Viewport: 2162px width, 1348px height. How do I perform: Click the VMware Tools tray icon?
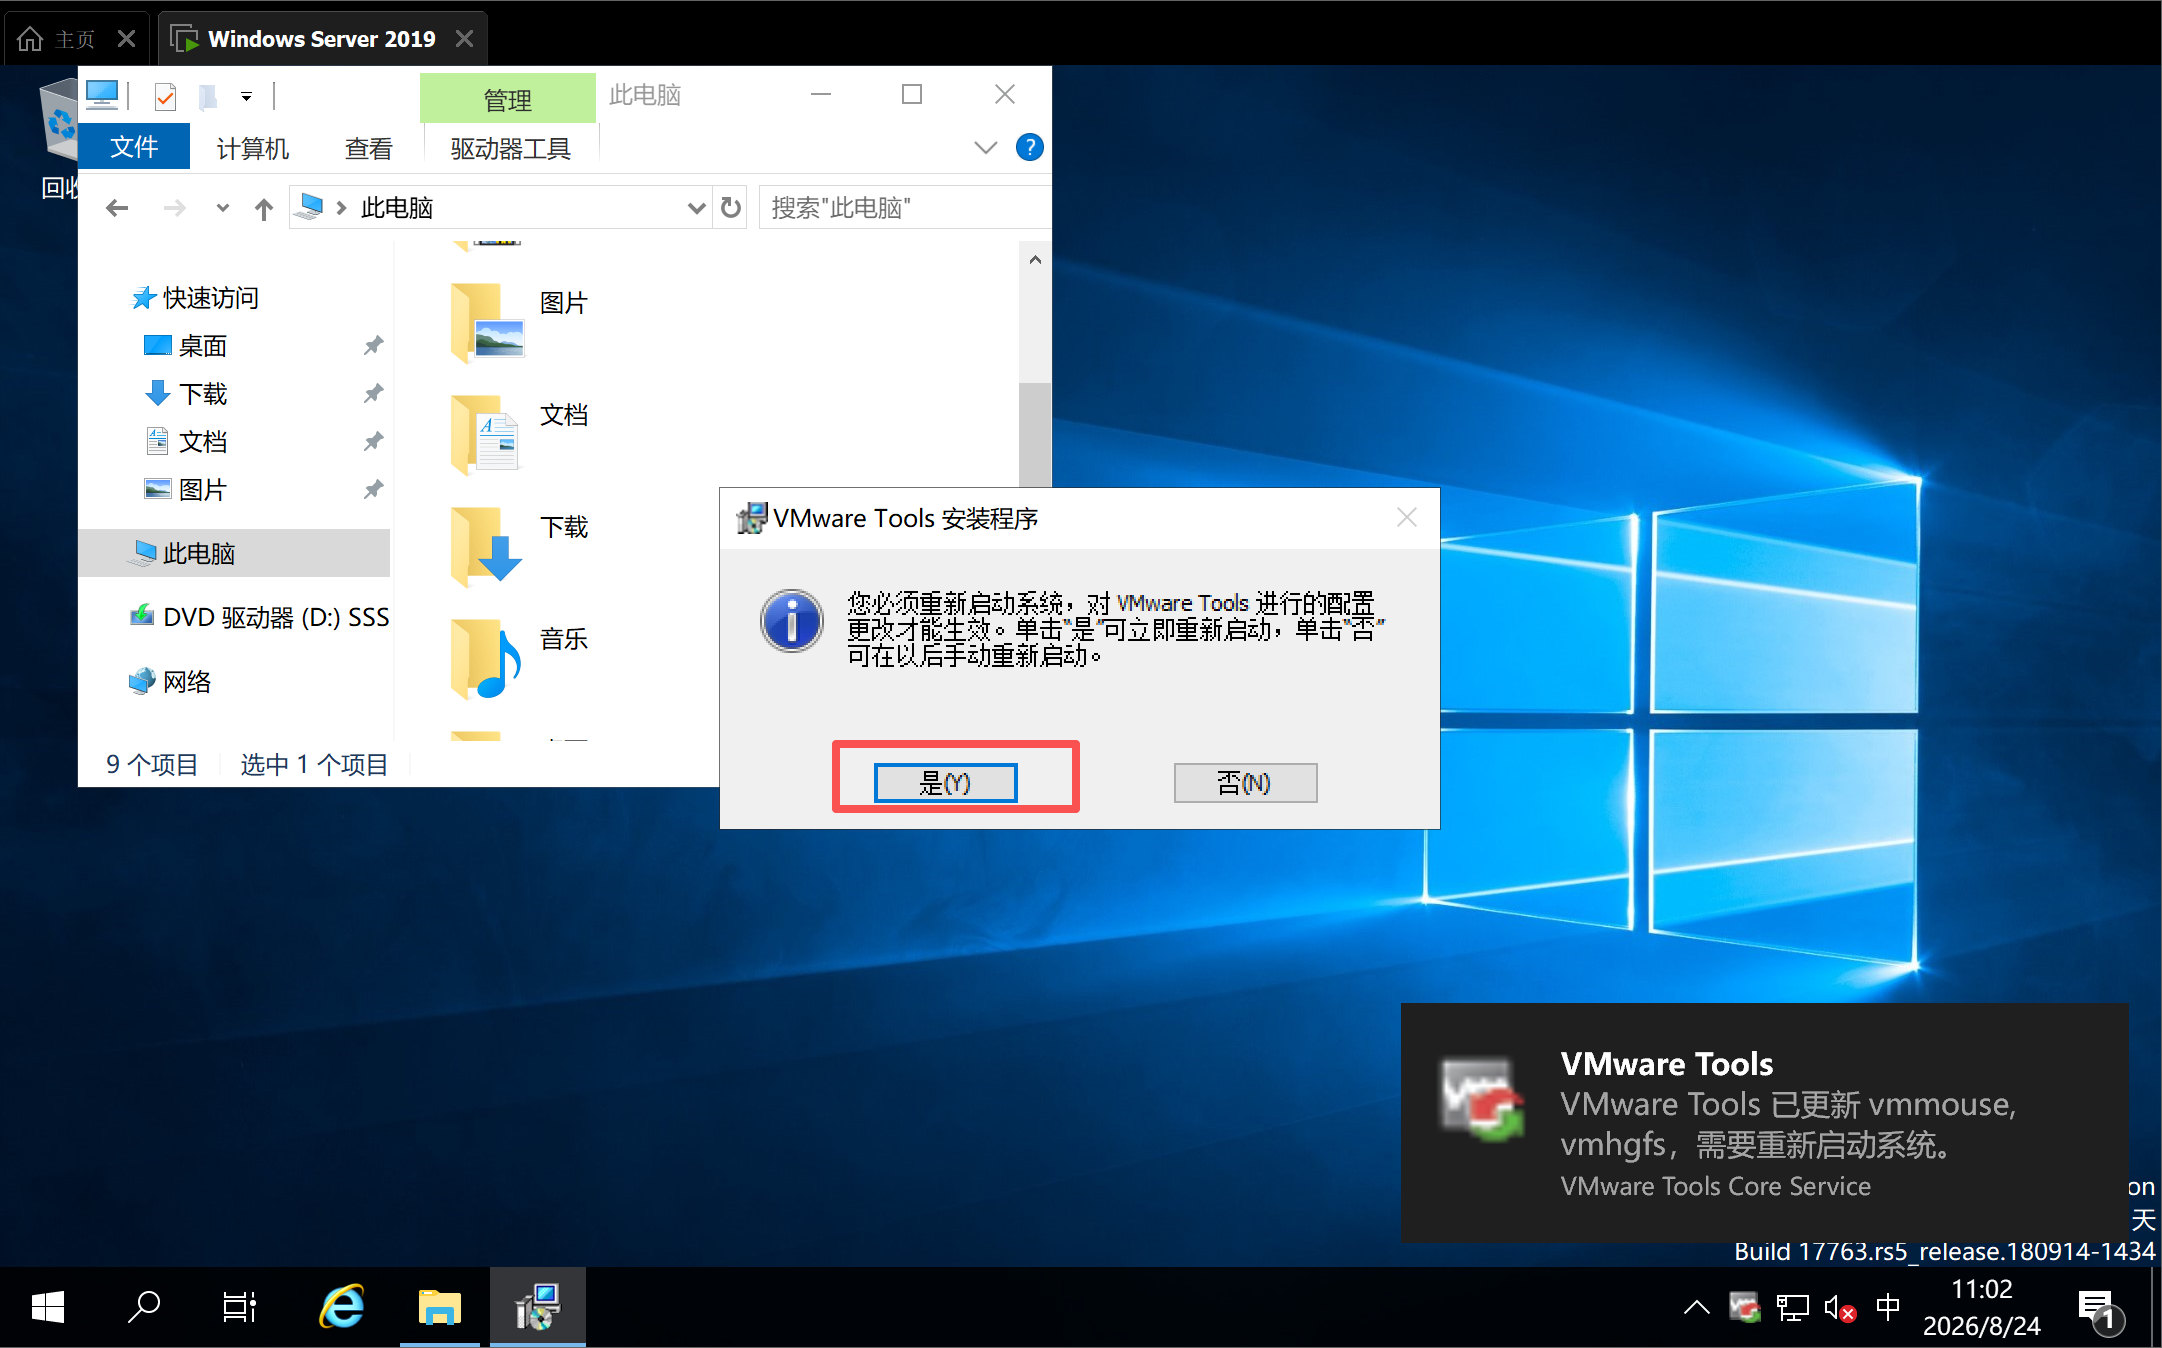[1745, 1307]
